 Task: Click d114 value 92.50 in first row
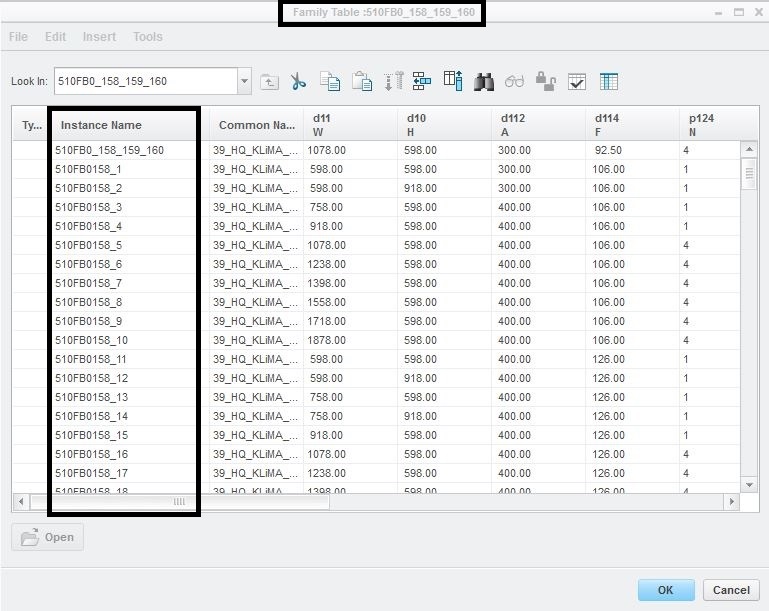608,150
